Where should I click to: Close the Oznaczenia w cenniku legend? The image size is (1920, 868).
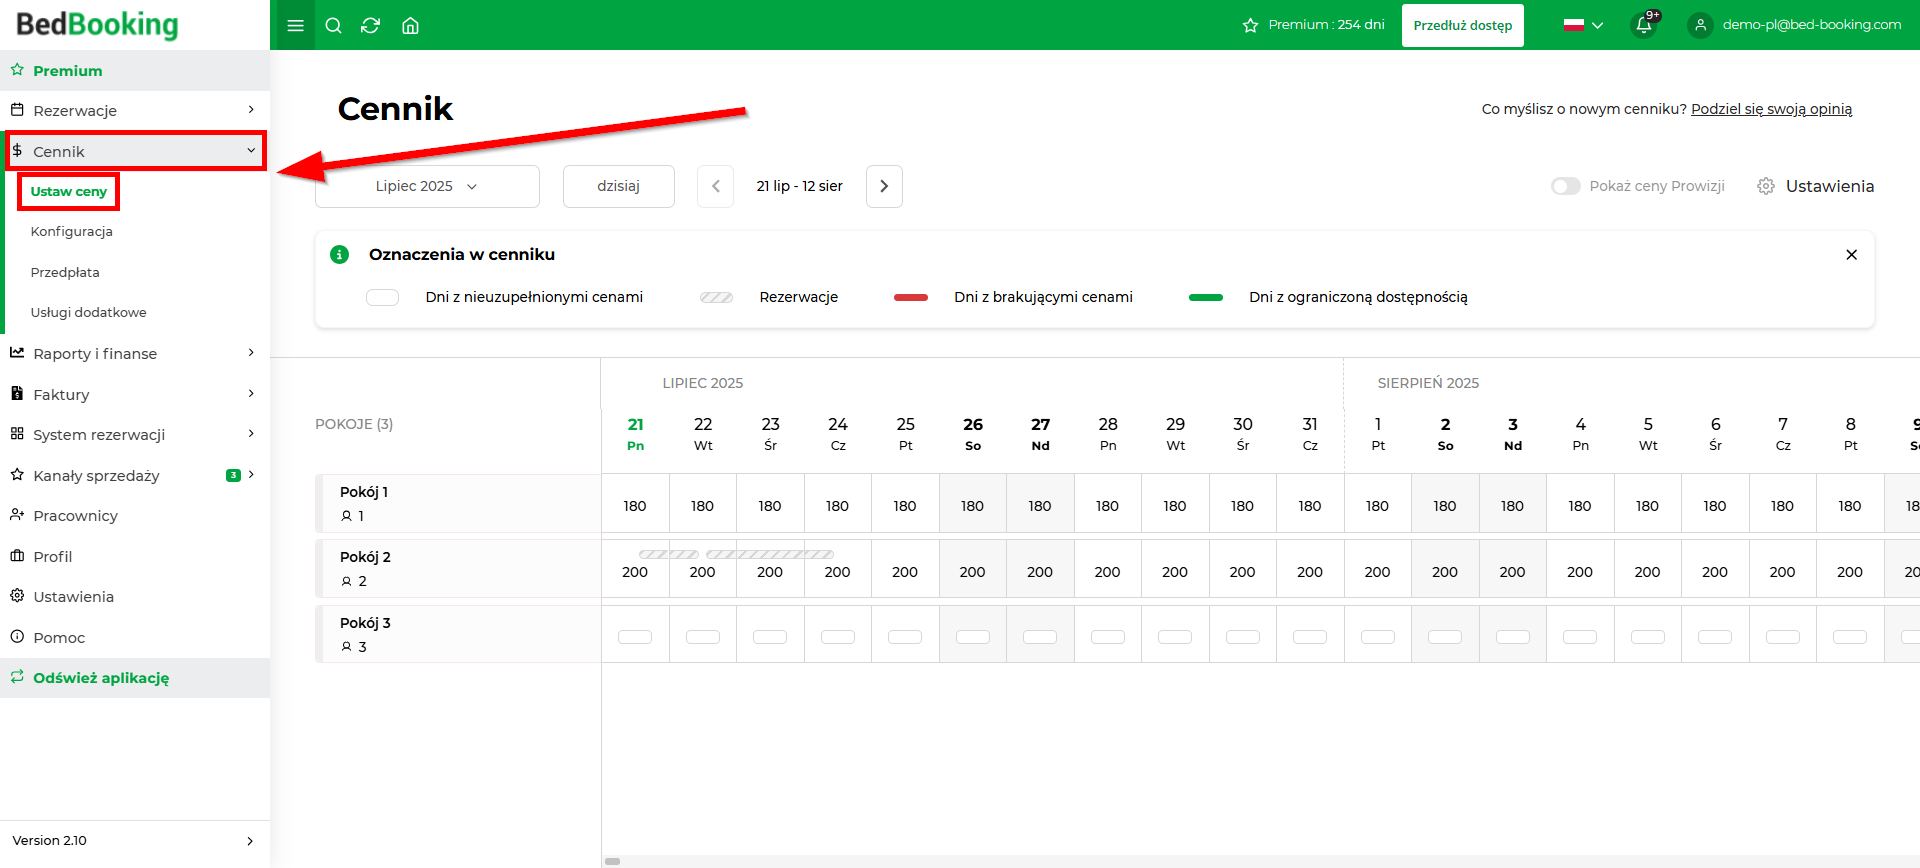[1851, 254]
